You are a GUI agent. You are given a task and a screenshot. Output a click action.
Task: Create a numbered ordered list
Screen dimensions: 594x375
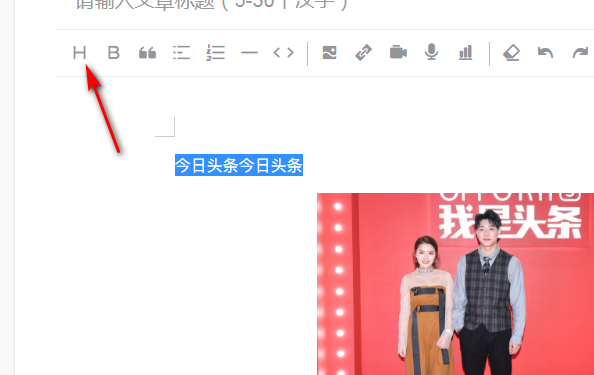(x=216, y=53)
